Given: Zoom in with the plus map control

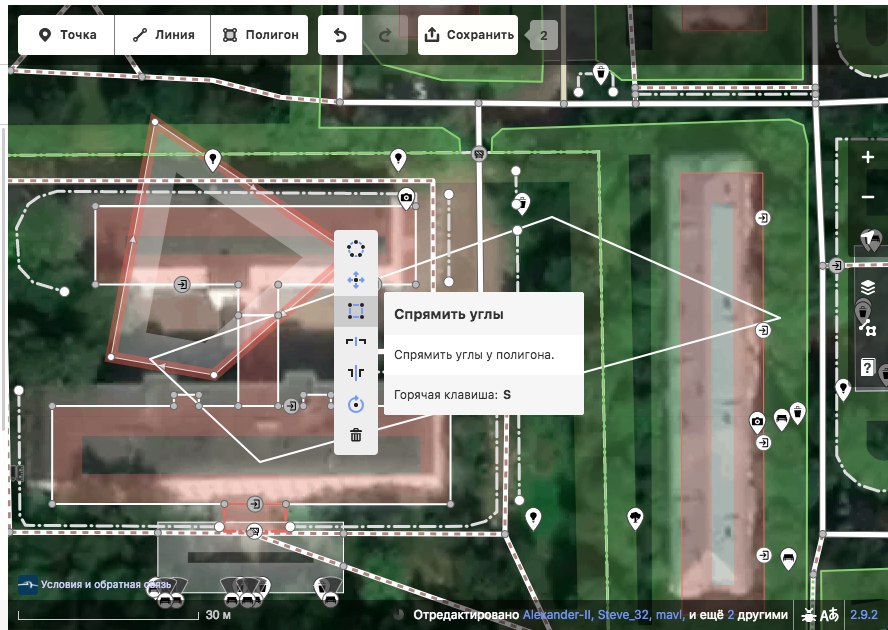Looking at the screenshot, I should click(x=868, y=157).
